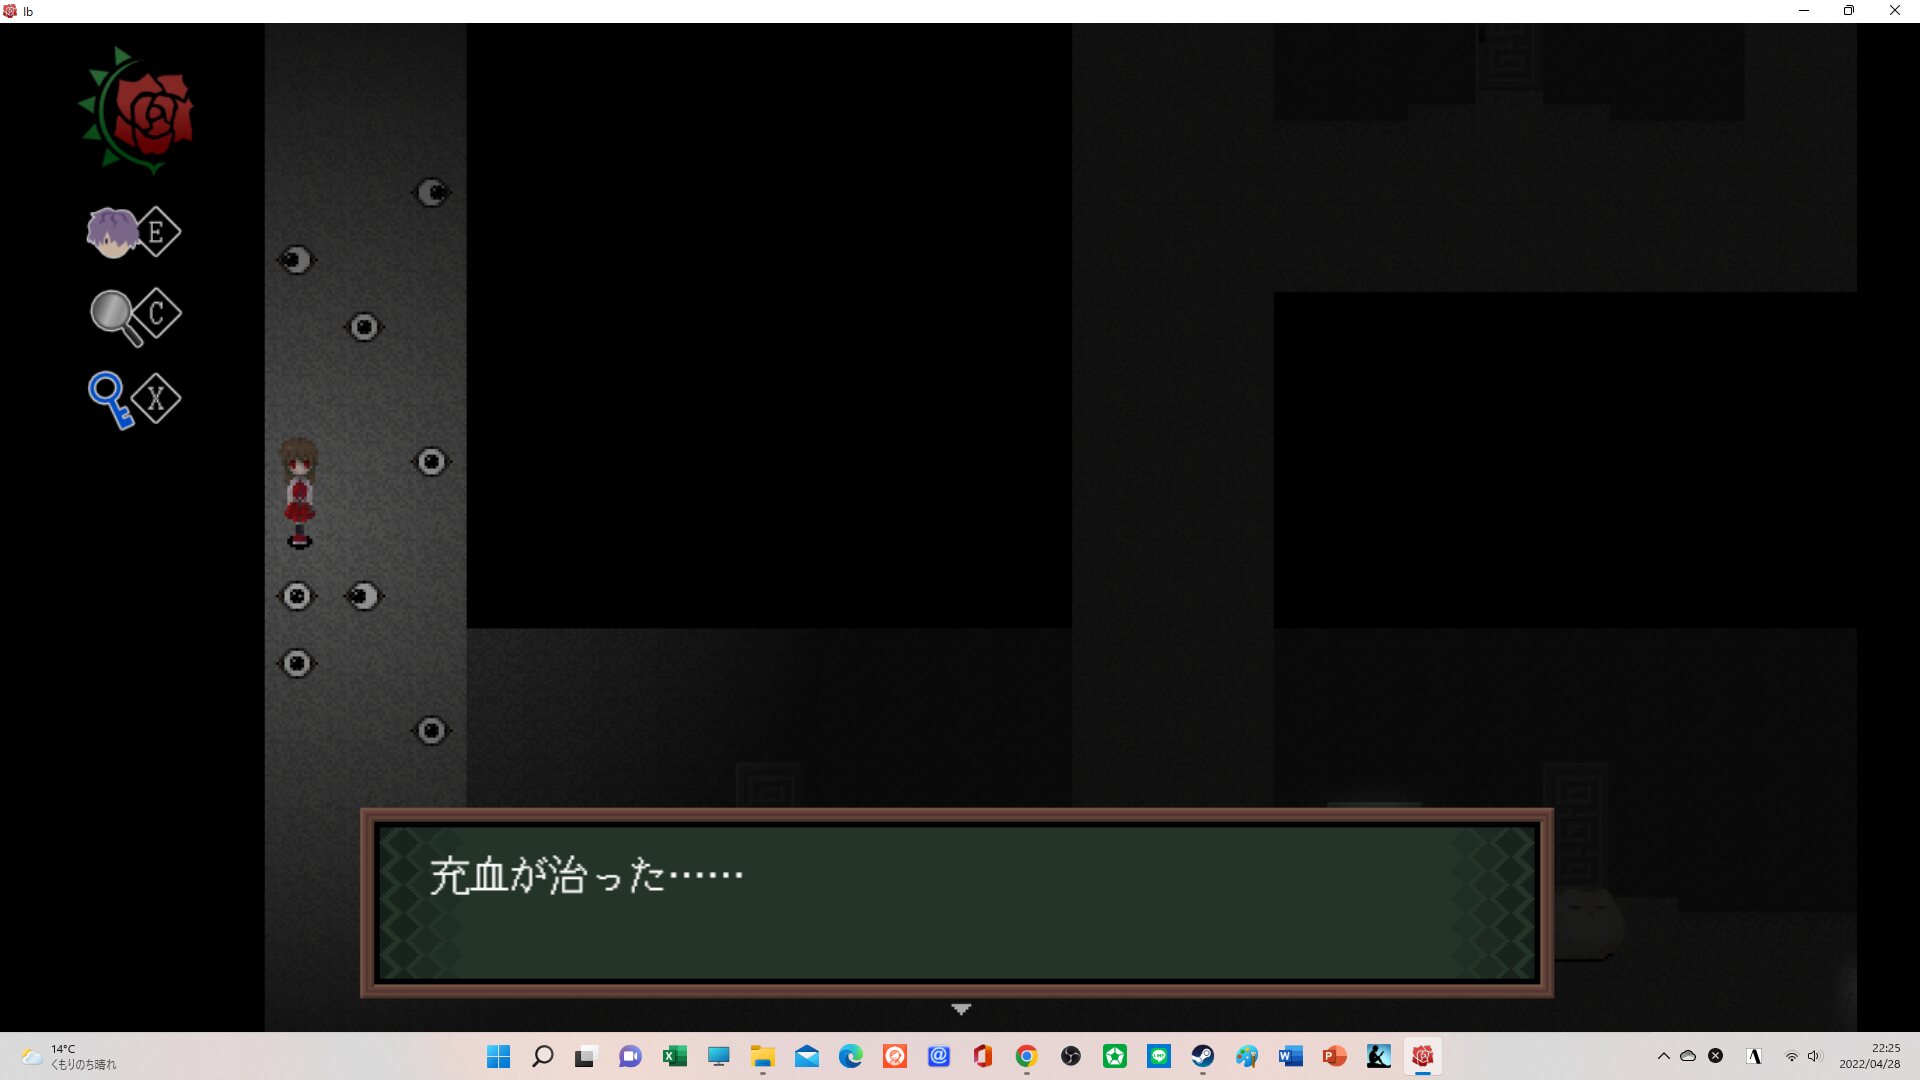Click the eye right of Ib's head
This screenshot has height=1080, width=1920.
pyautogui.click(x=431, y=461)
